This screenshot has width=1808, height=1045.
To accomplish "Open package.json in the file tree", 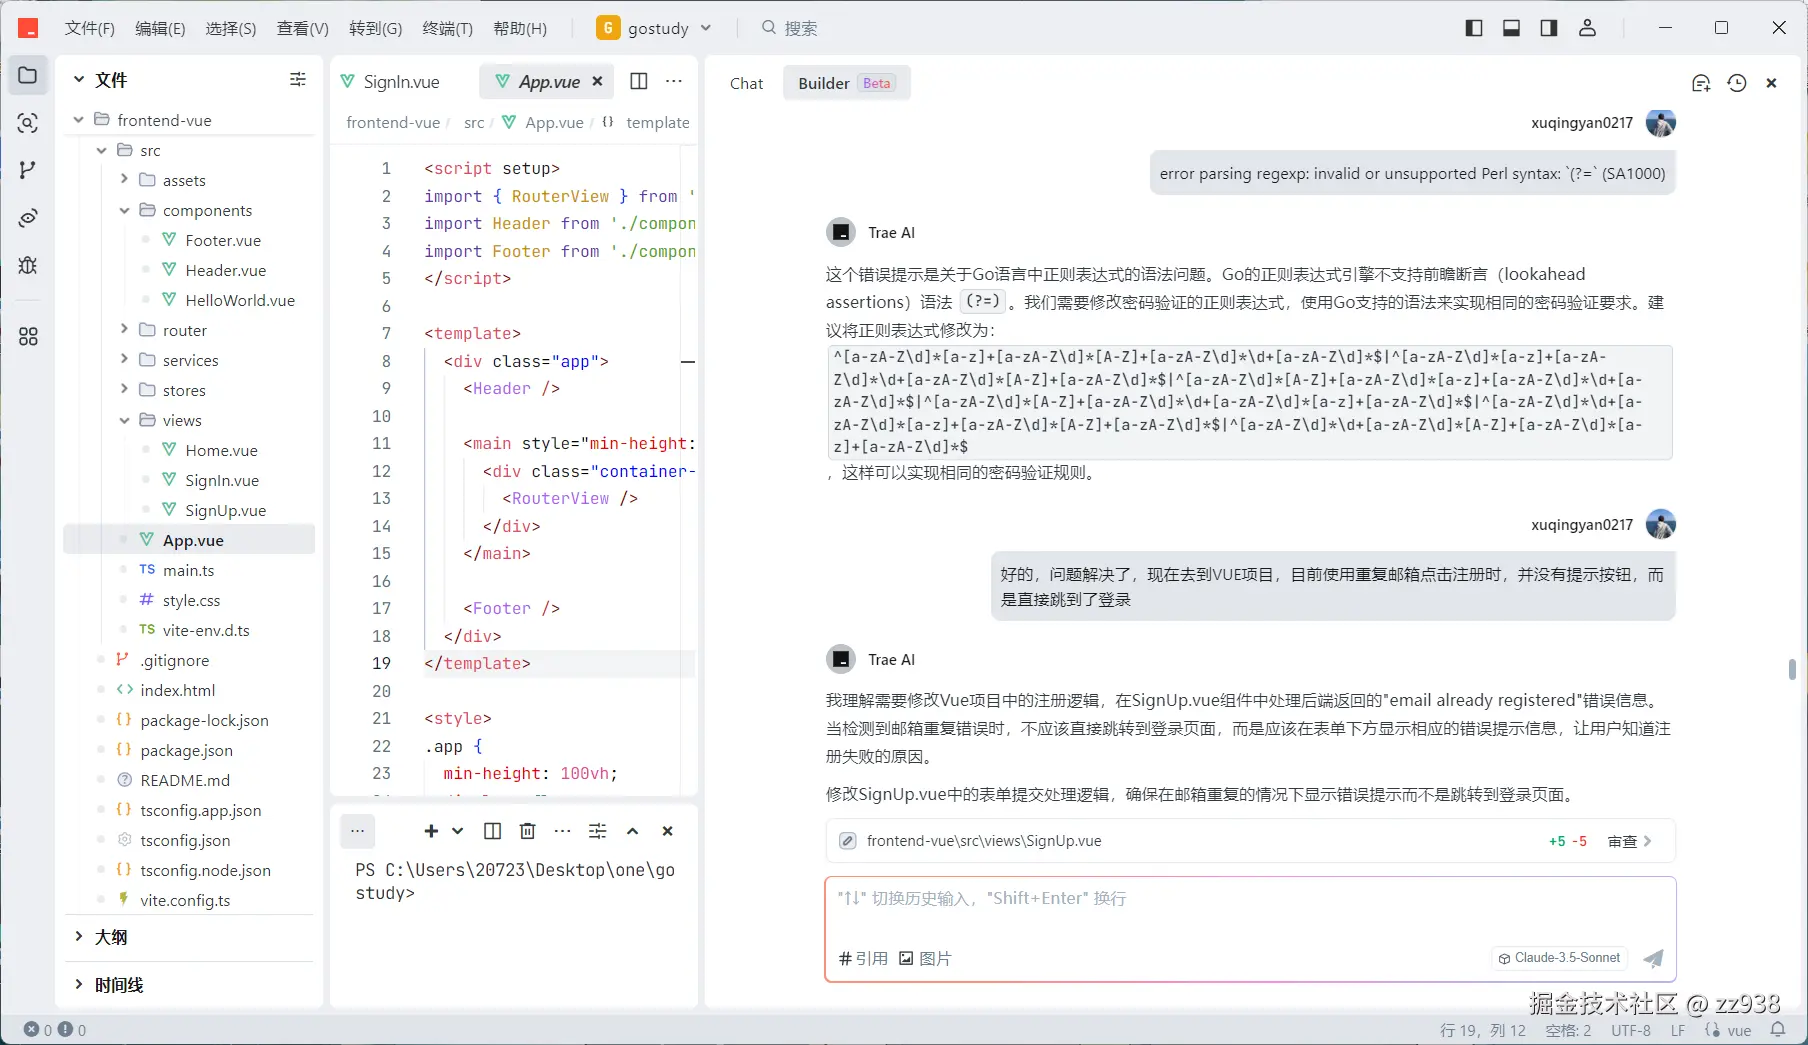I will 186,750.
